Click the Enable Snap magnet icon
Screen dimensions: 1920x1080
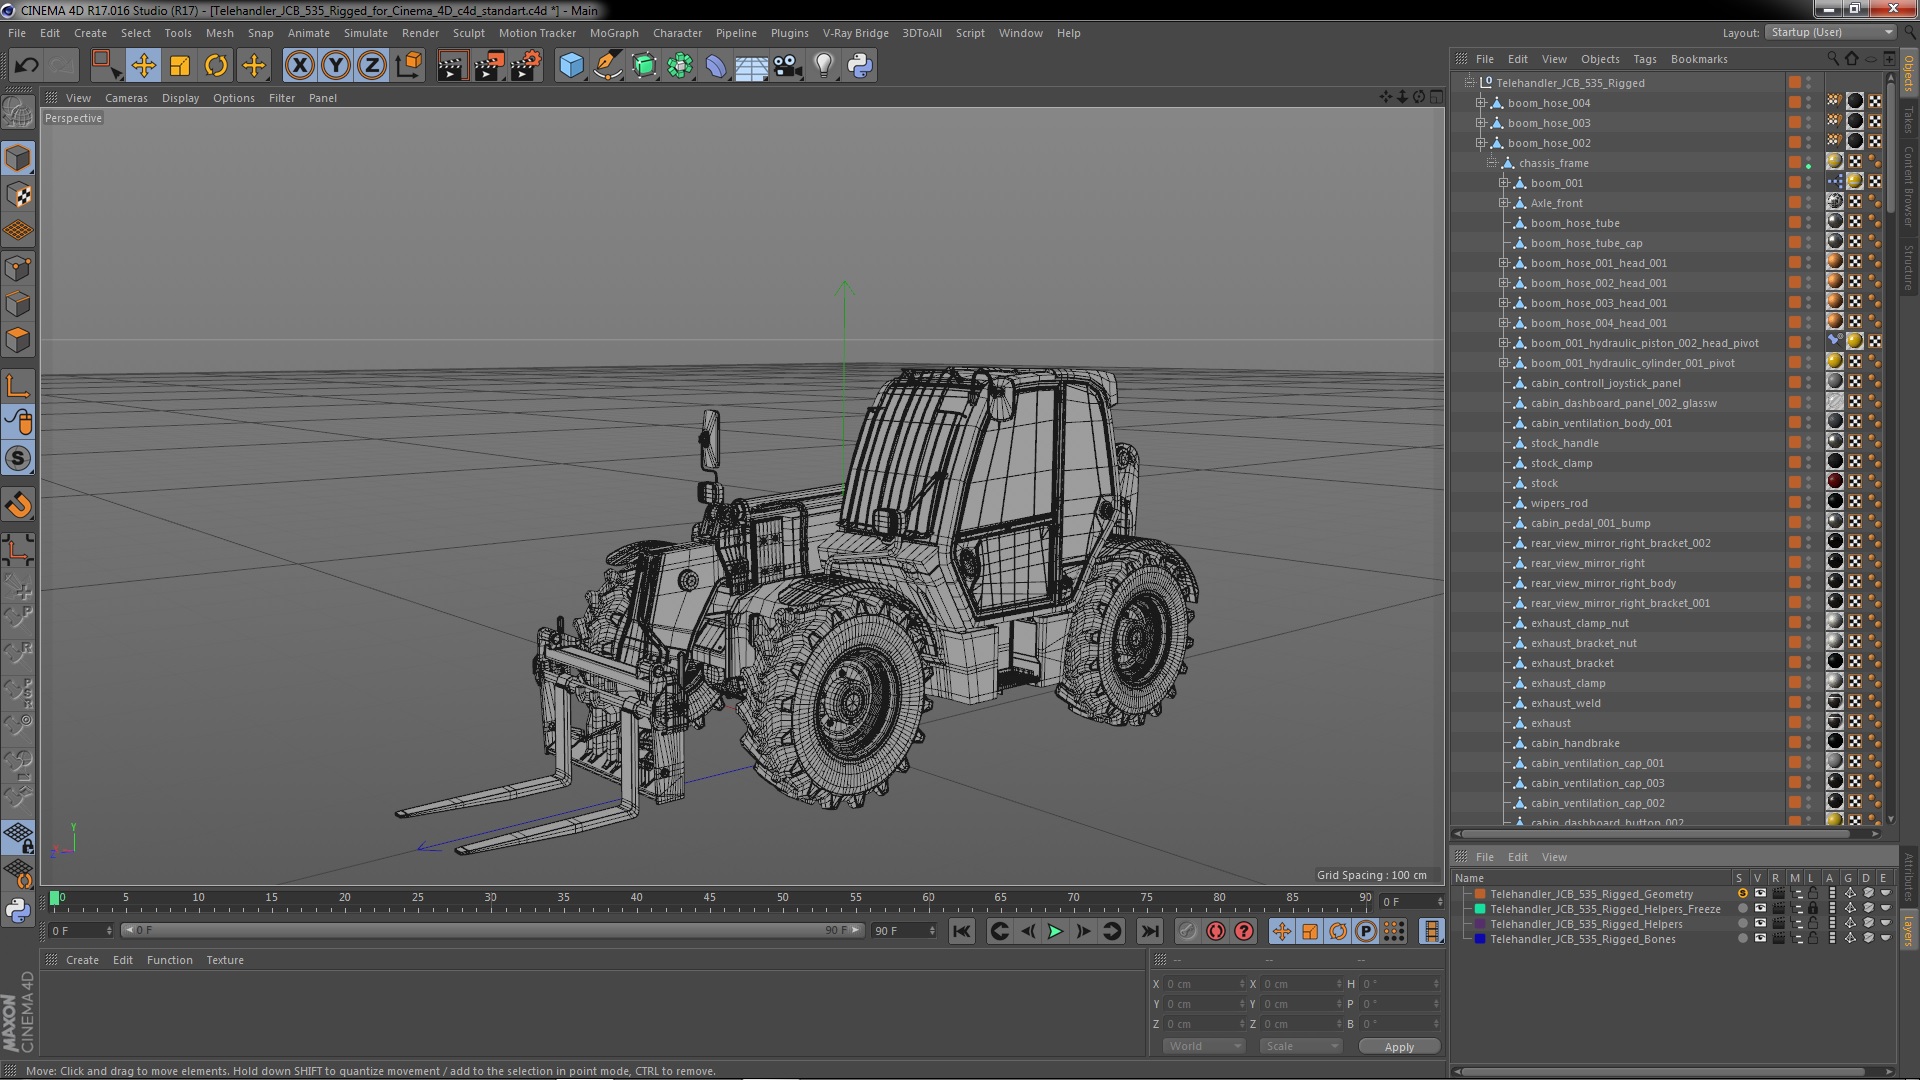[x=18, y=506]
